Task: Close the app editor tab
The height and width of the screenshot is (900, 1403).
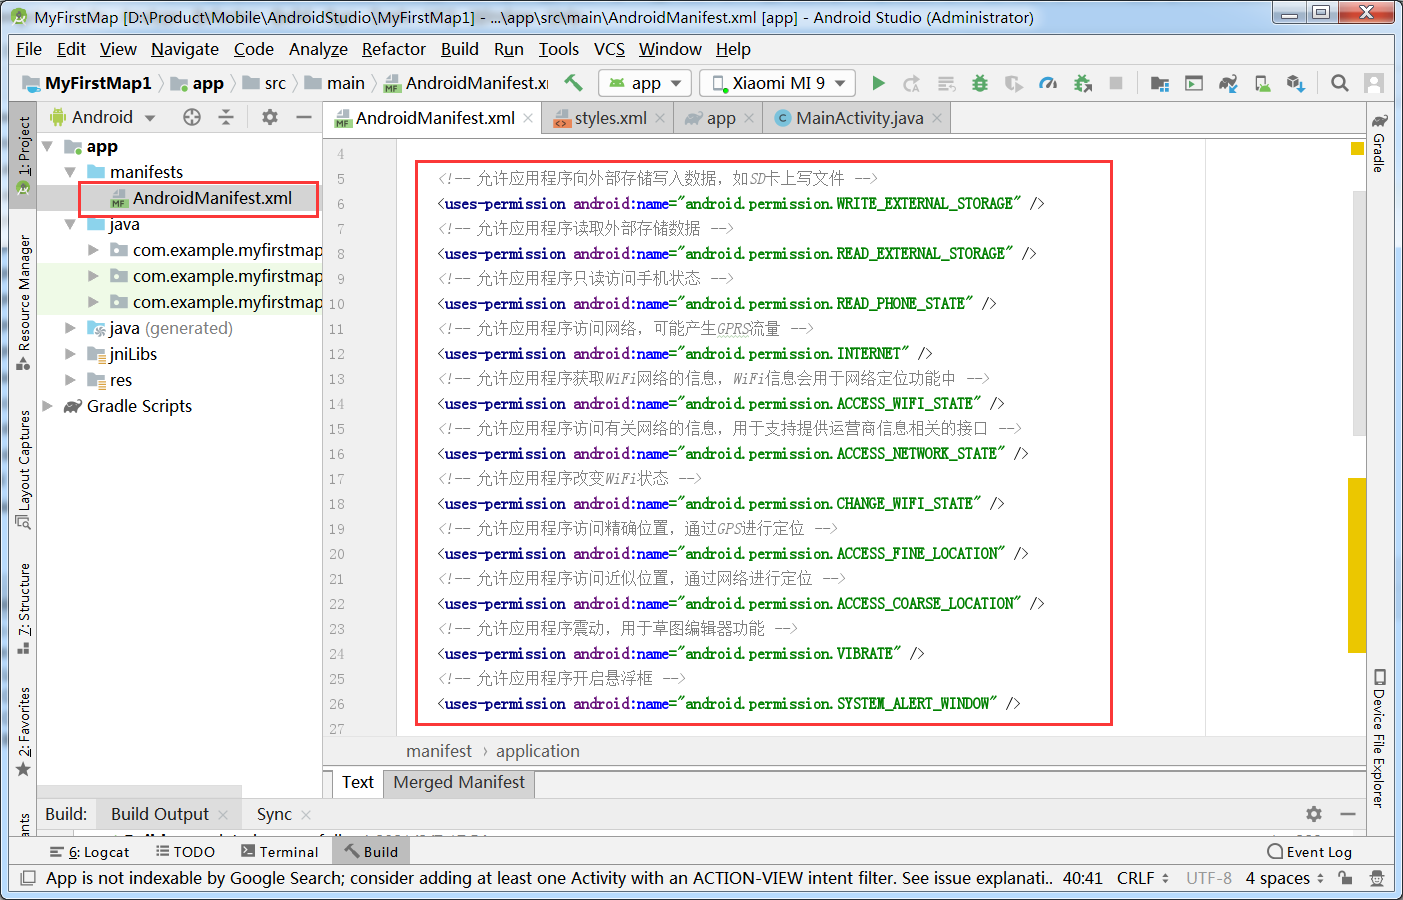Action: click(x=749, y=118)
